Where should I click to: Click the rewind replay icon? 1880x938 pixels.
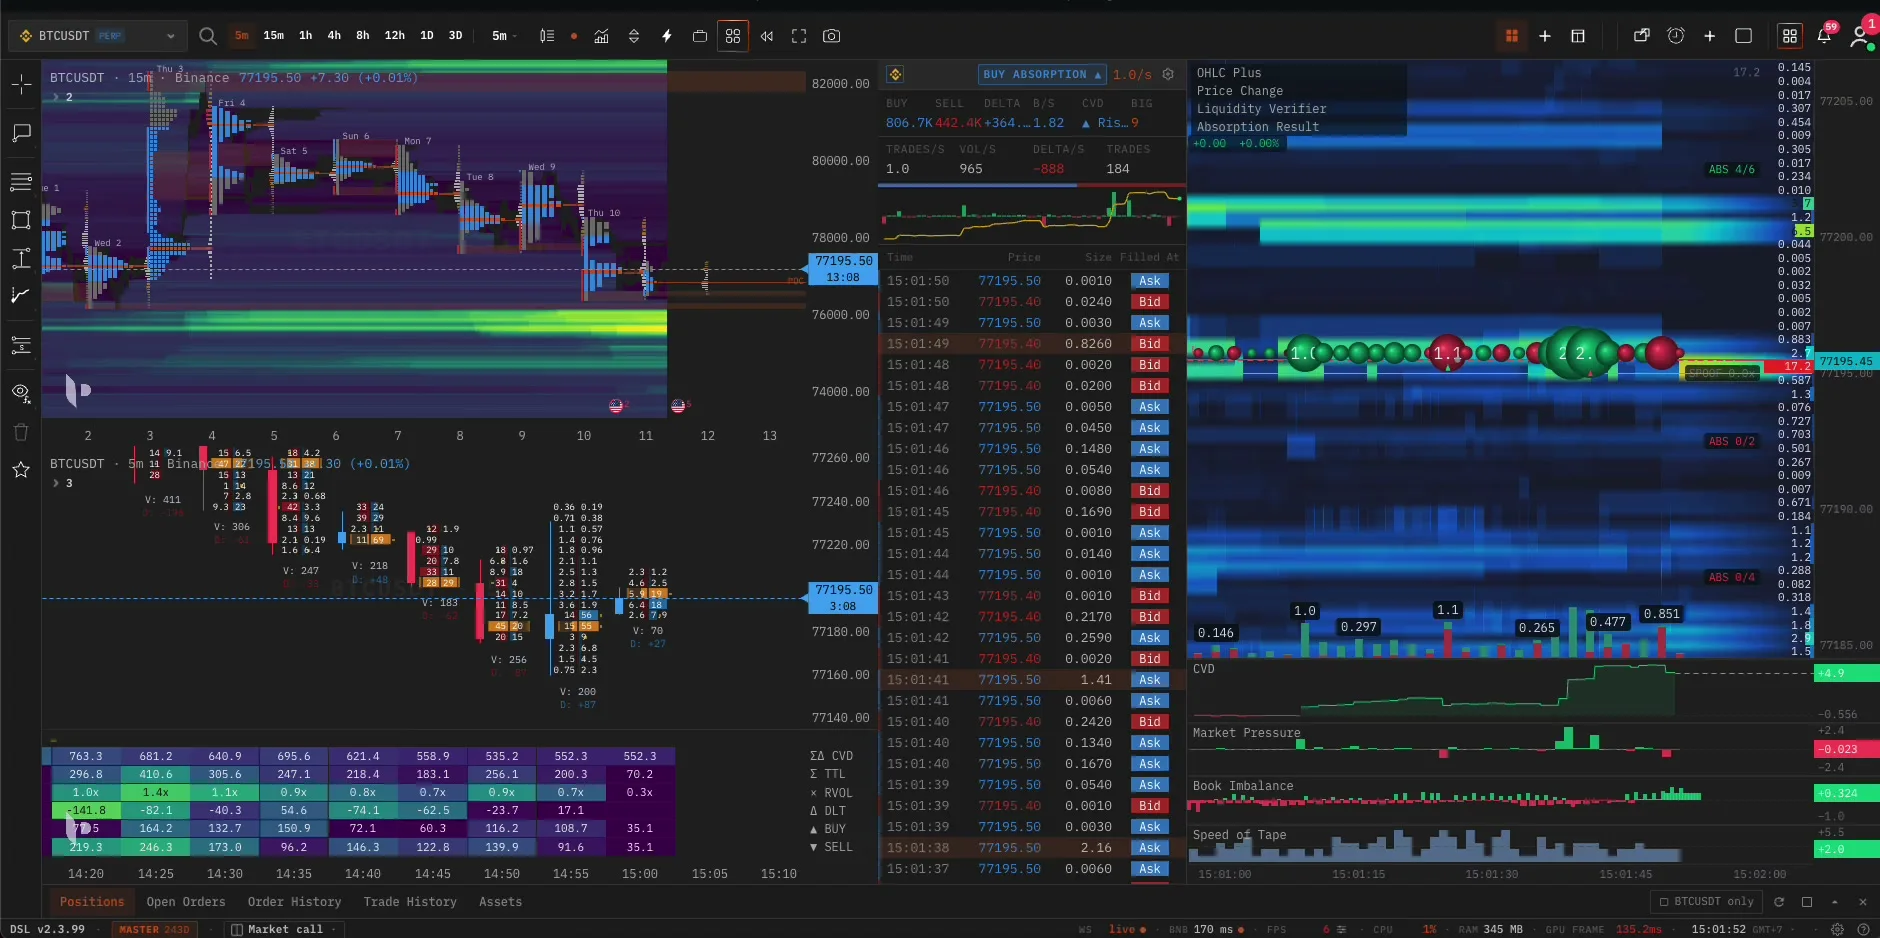point(767,36)
